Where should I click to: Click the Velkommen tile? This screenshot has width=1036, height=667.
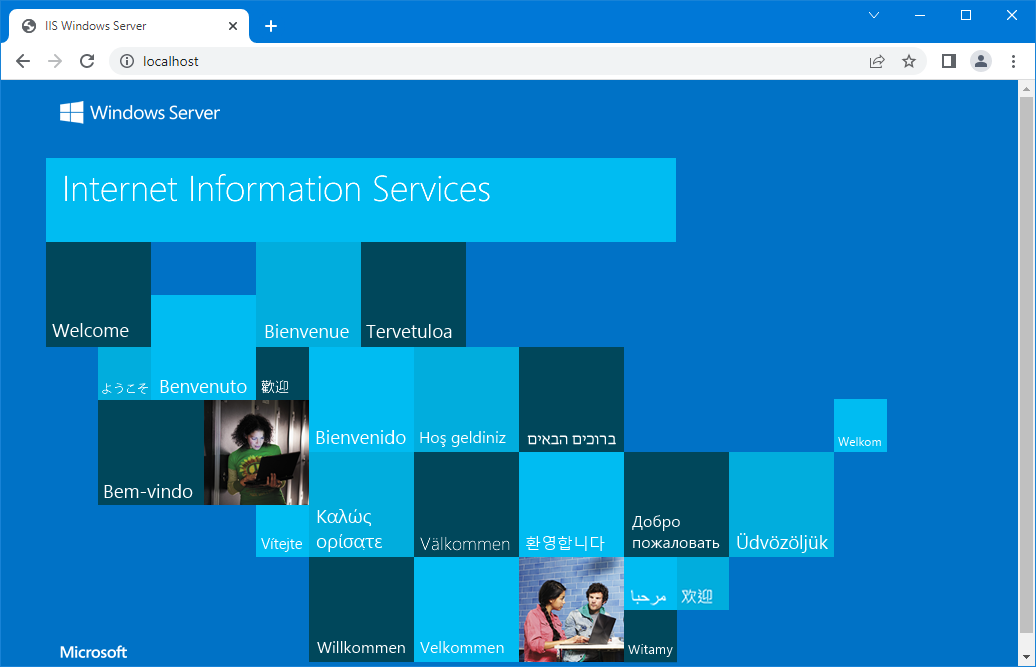coord(466,610)
